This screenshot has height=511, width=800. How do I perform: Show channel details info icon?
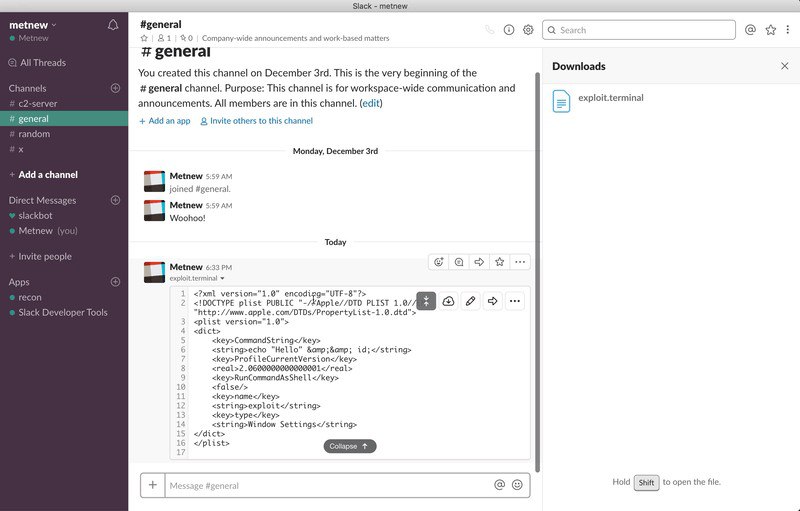click(509, 30)
